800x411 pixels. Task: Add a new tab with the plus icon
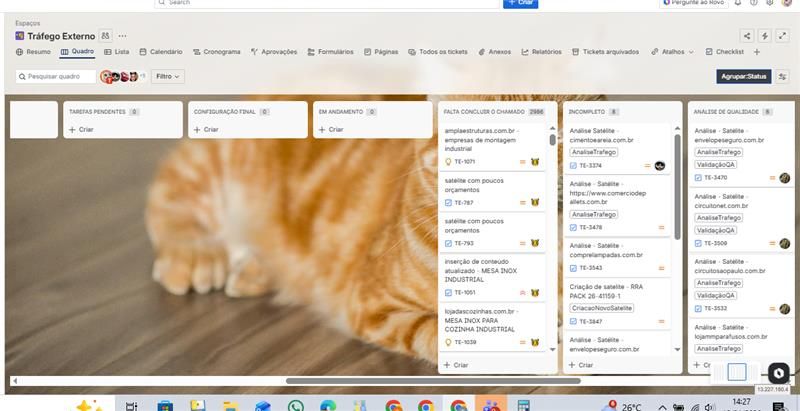click(757, 52)
